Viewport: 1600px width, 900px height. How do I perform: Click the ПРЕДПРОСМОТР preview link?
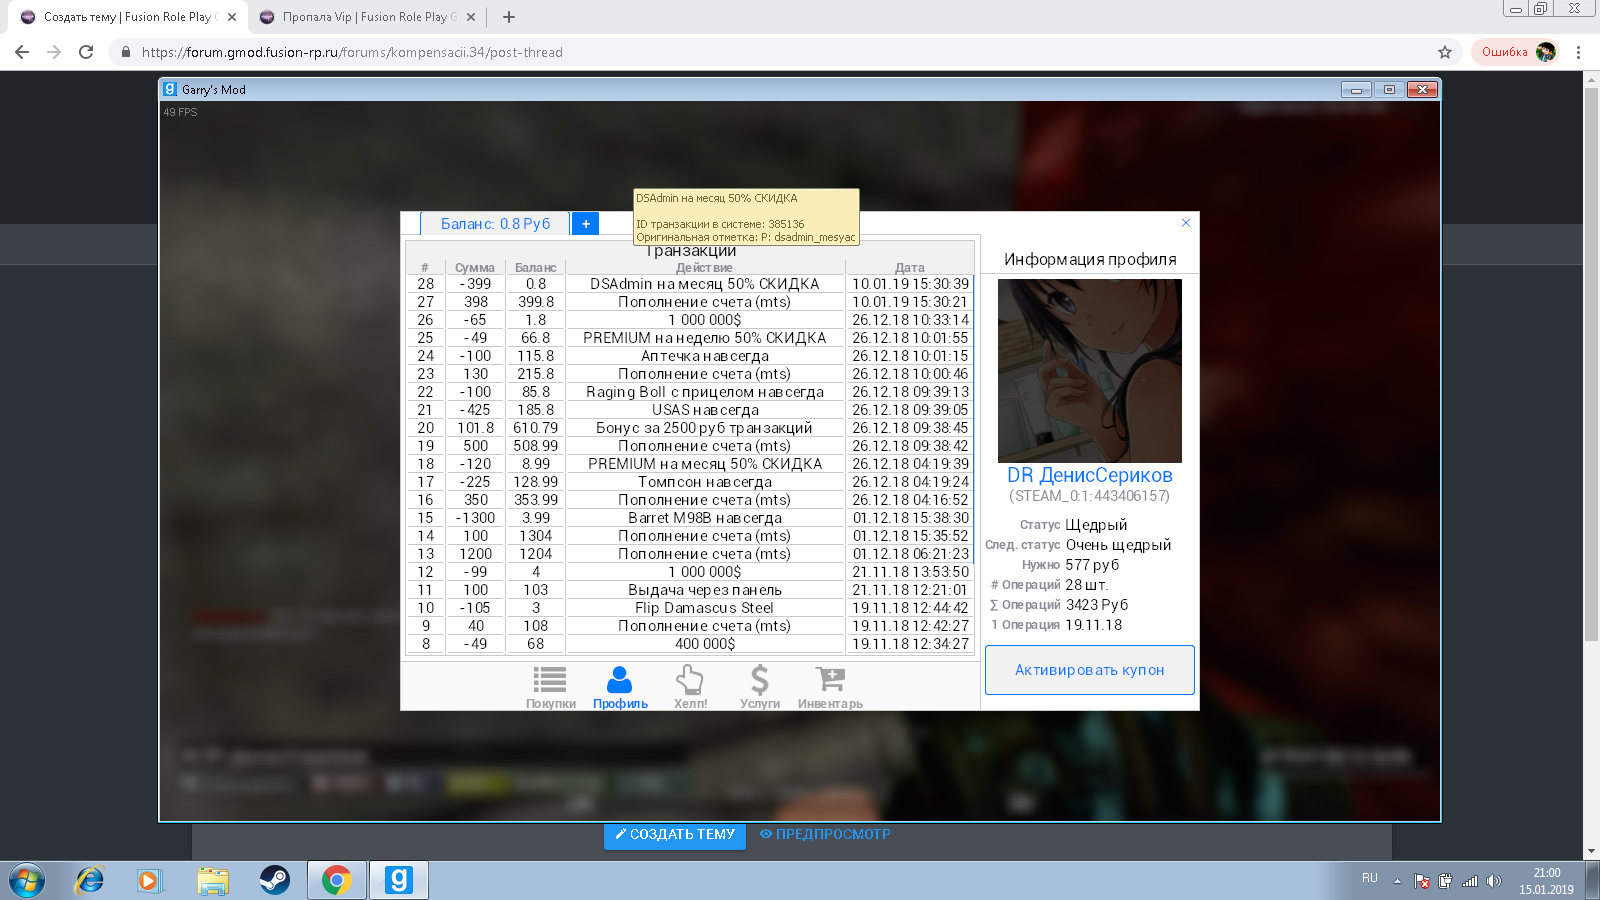[825, 834]
